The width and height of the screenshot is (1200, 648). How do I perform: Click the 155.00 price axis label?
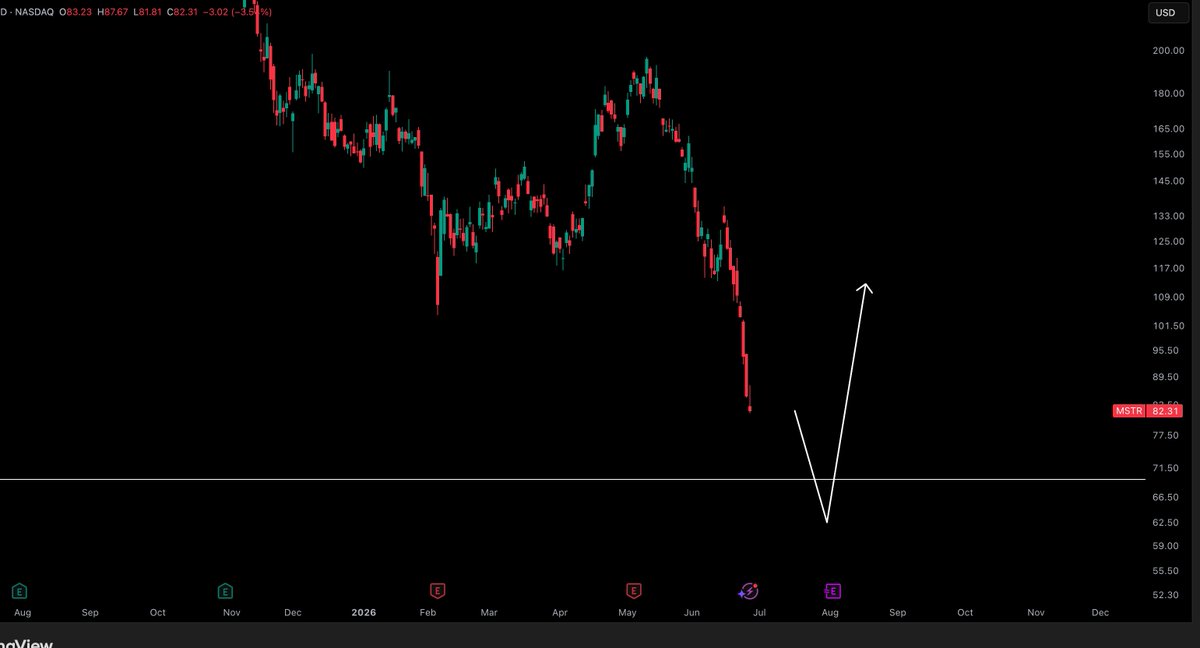pyautogui.click(x=1168, y=155)
